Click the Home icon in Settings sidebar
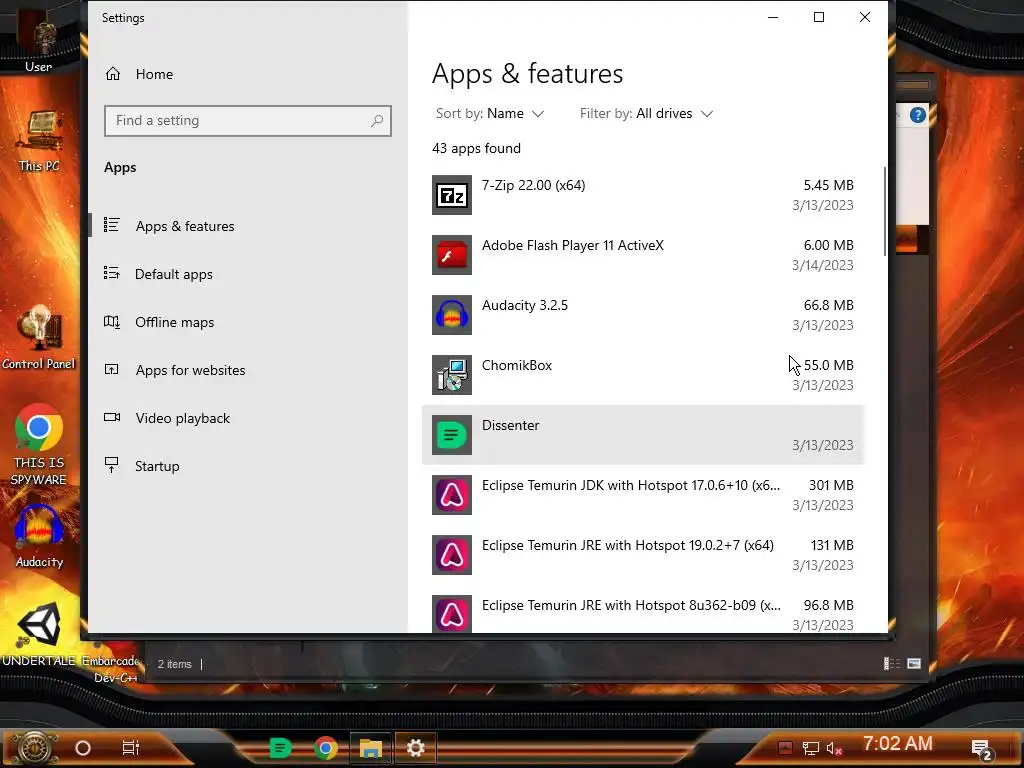Screen dimensions: 1024x768 click(x=113, y=74)
